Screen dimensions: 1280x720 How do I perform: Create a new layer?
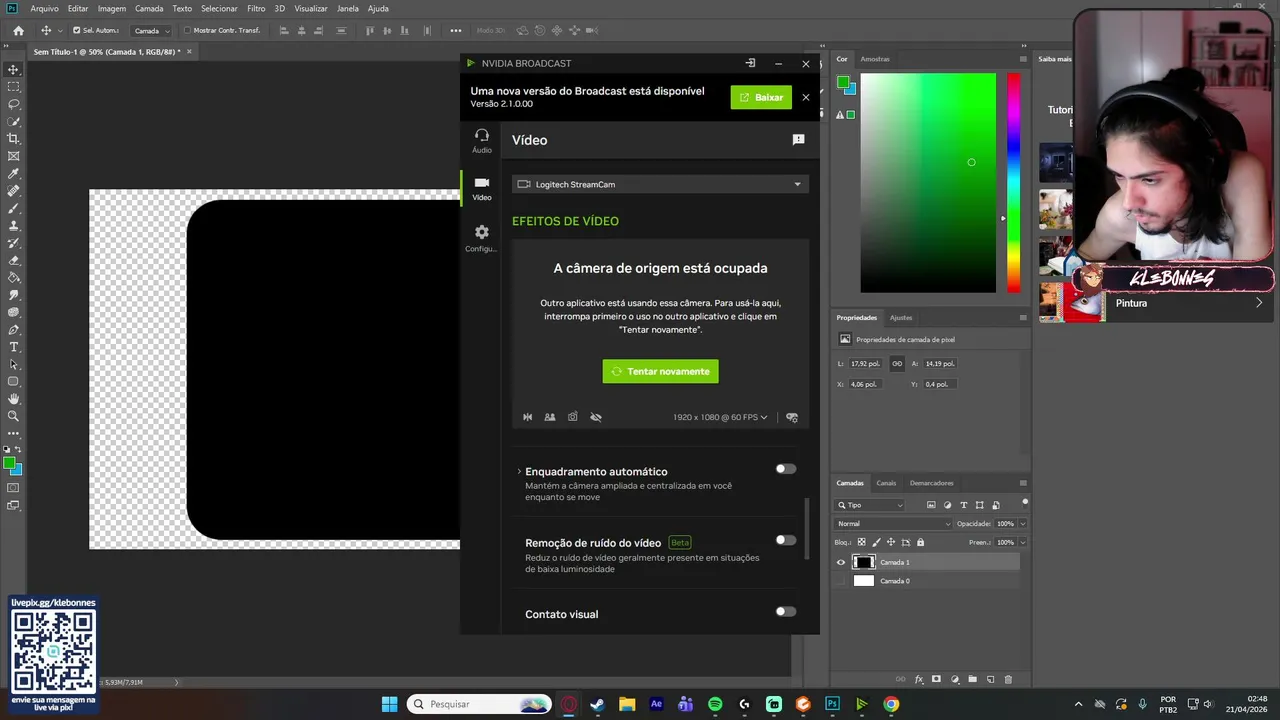990,679
